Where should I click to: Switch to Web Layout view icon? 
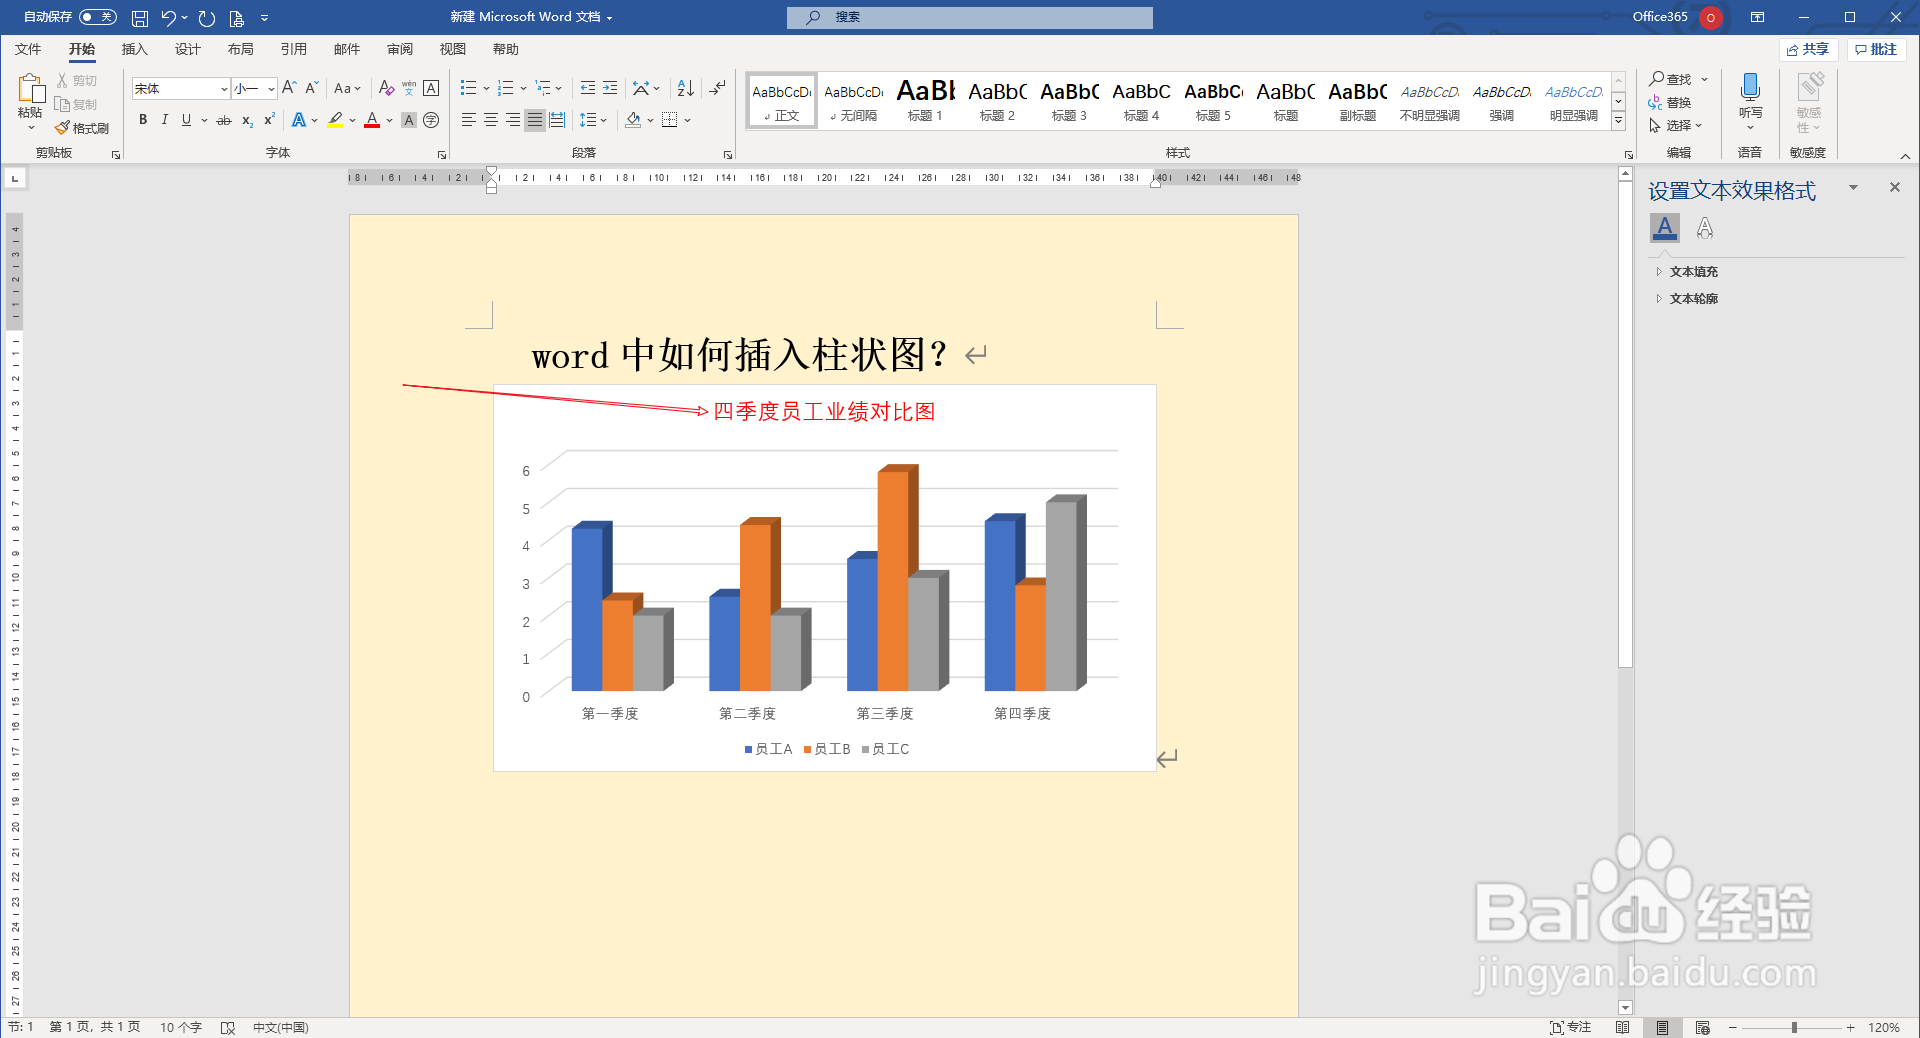pos(1703,1027)
